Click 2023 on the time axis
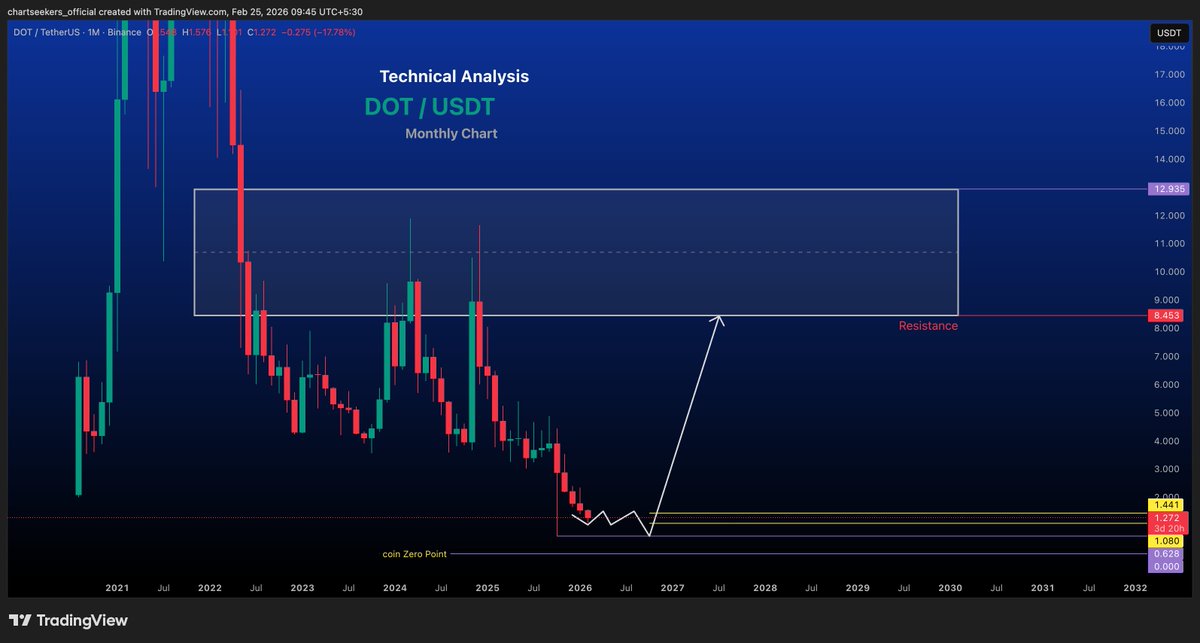This screenshot has height=643, width=1200. click(302, 589)
